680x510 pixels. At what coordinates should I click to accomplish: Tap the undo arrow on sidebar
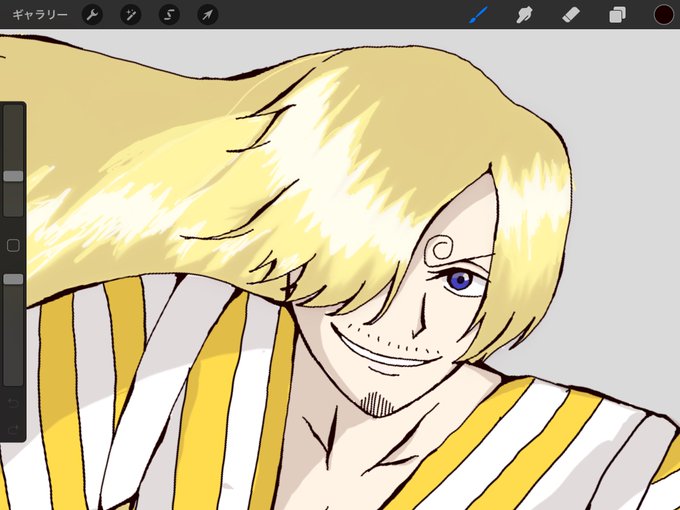[x=13, y=403]
